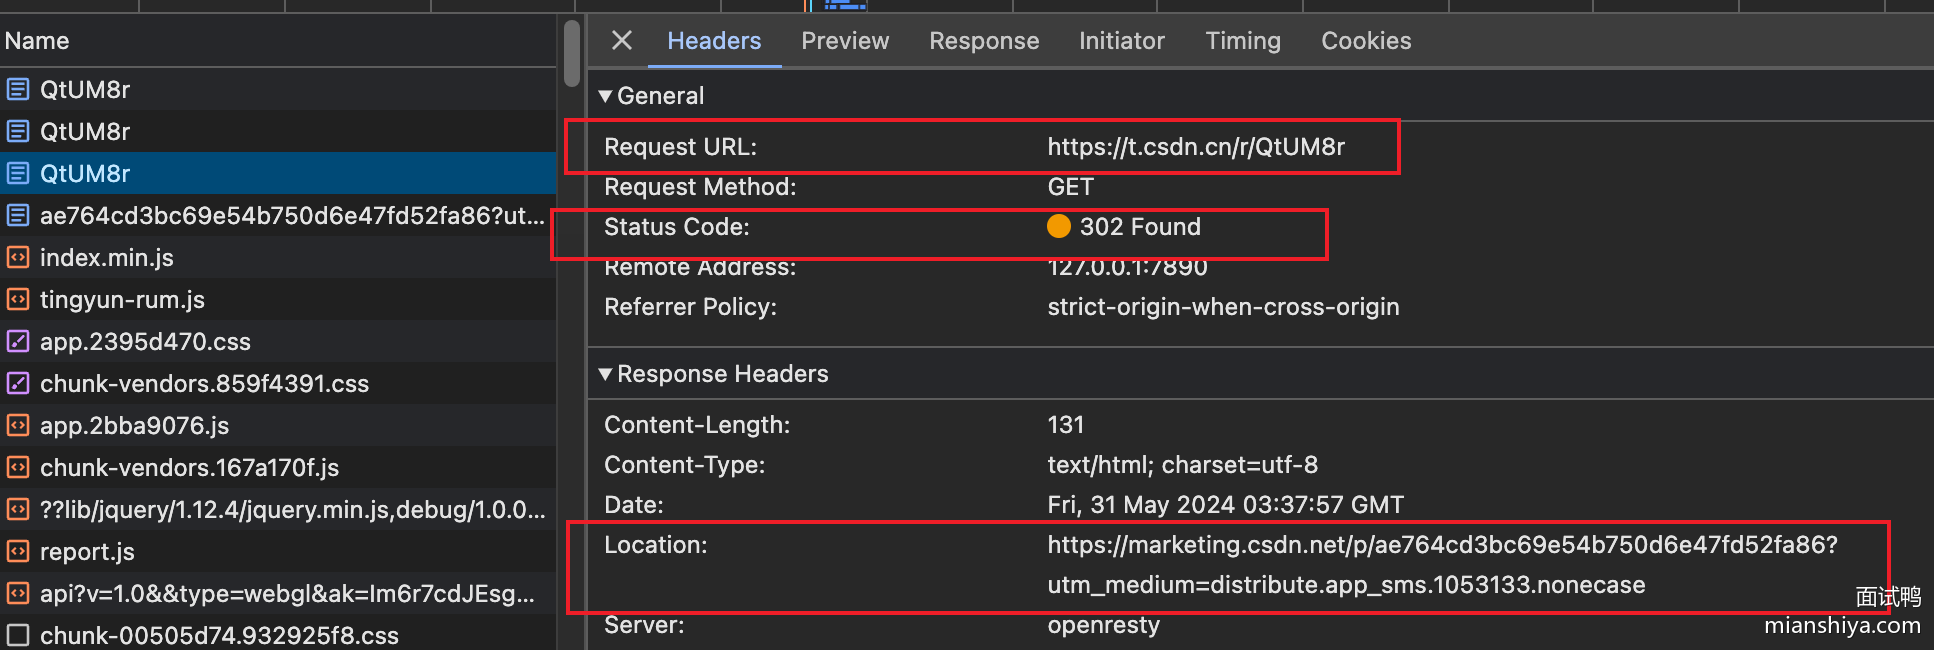Screen dimensions: 1934x650
Task: Collapse the Response Headers section
Action: [605, 374]
